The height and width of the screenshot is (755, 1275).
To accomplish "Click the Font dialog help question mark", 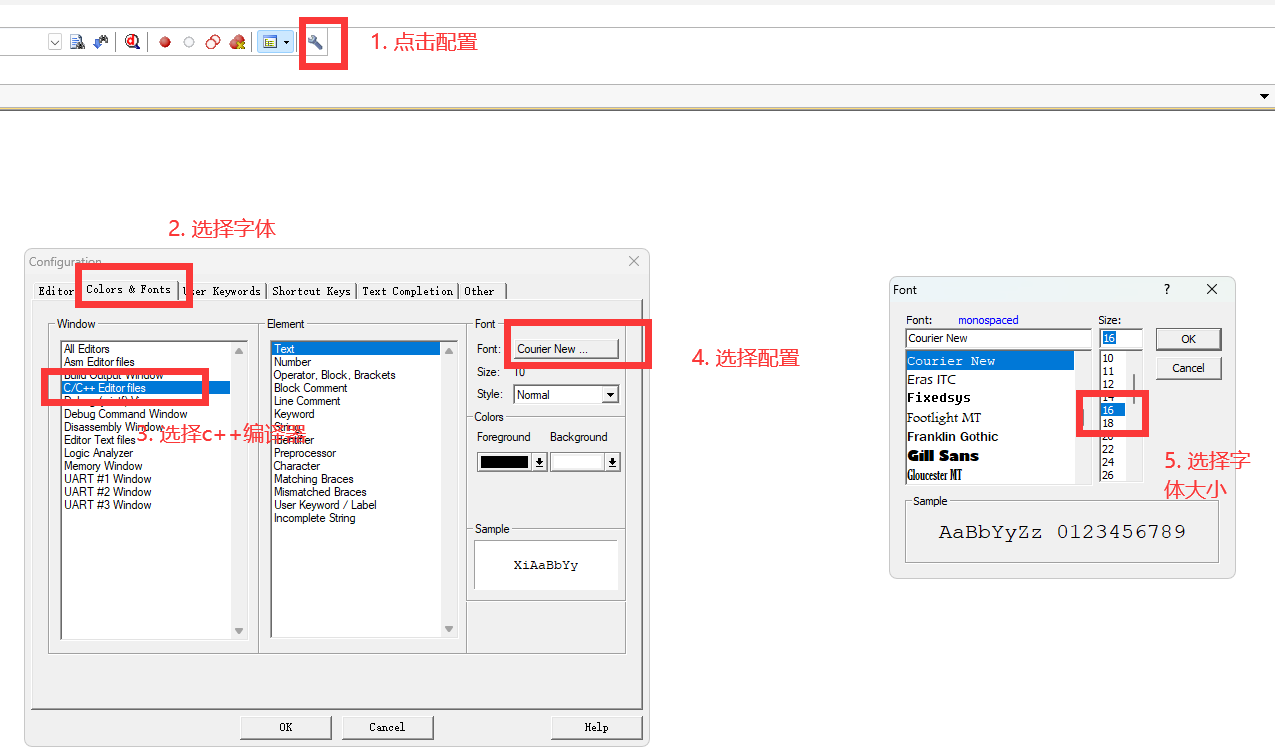I will tap(1166, 289).
